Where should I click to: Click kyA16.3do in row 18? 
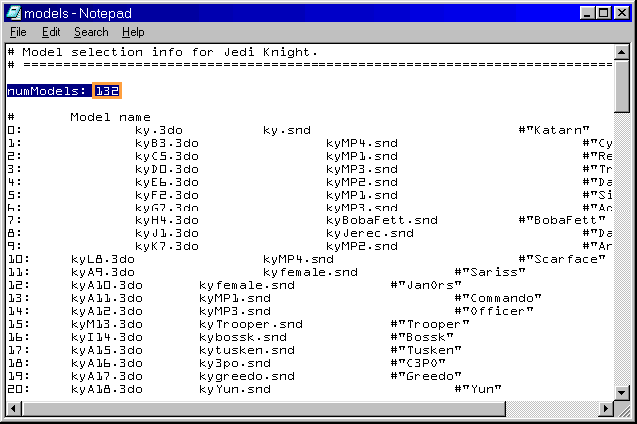coord(106,363)
